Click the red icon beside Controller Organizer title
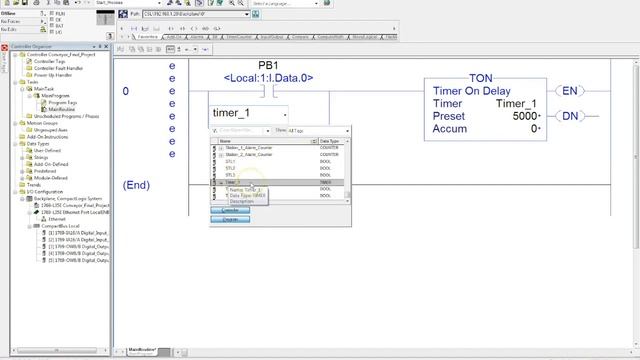This screenshot has height=360, width=640. tap(4, 47)
